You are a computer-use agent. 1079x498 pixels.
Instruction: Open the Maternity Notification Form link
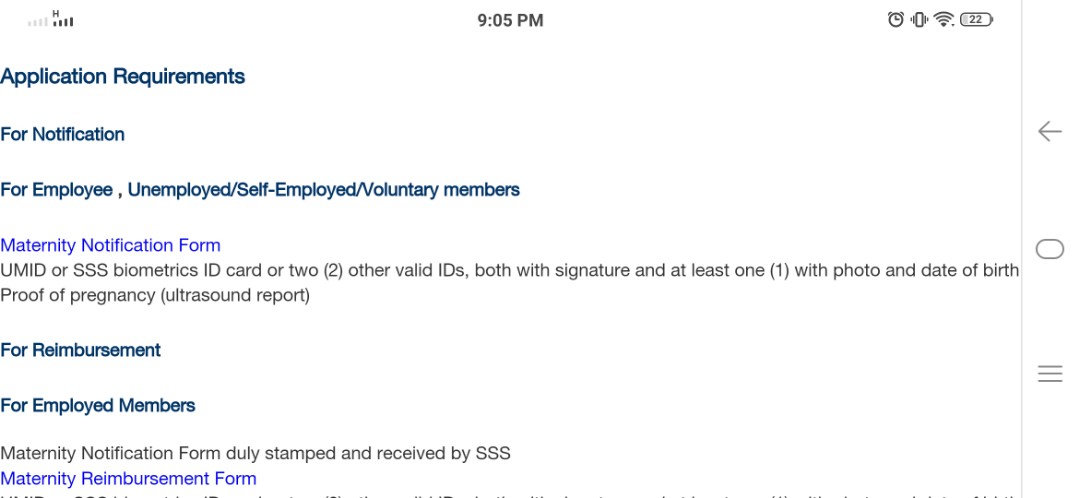pyautogui.click(x=110, y=246)
